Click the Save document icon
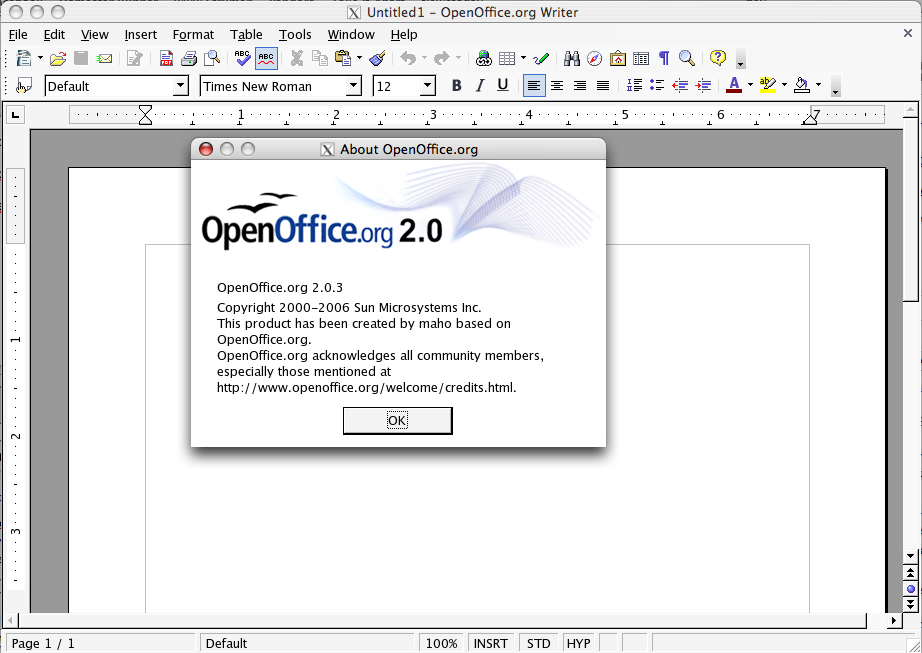 (x=81, y=58)
